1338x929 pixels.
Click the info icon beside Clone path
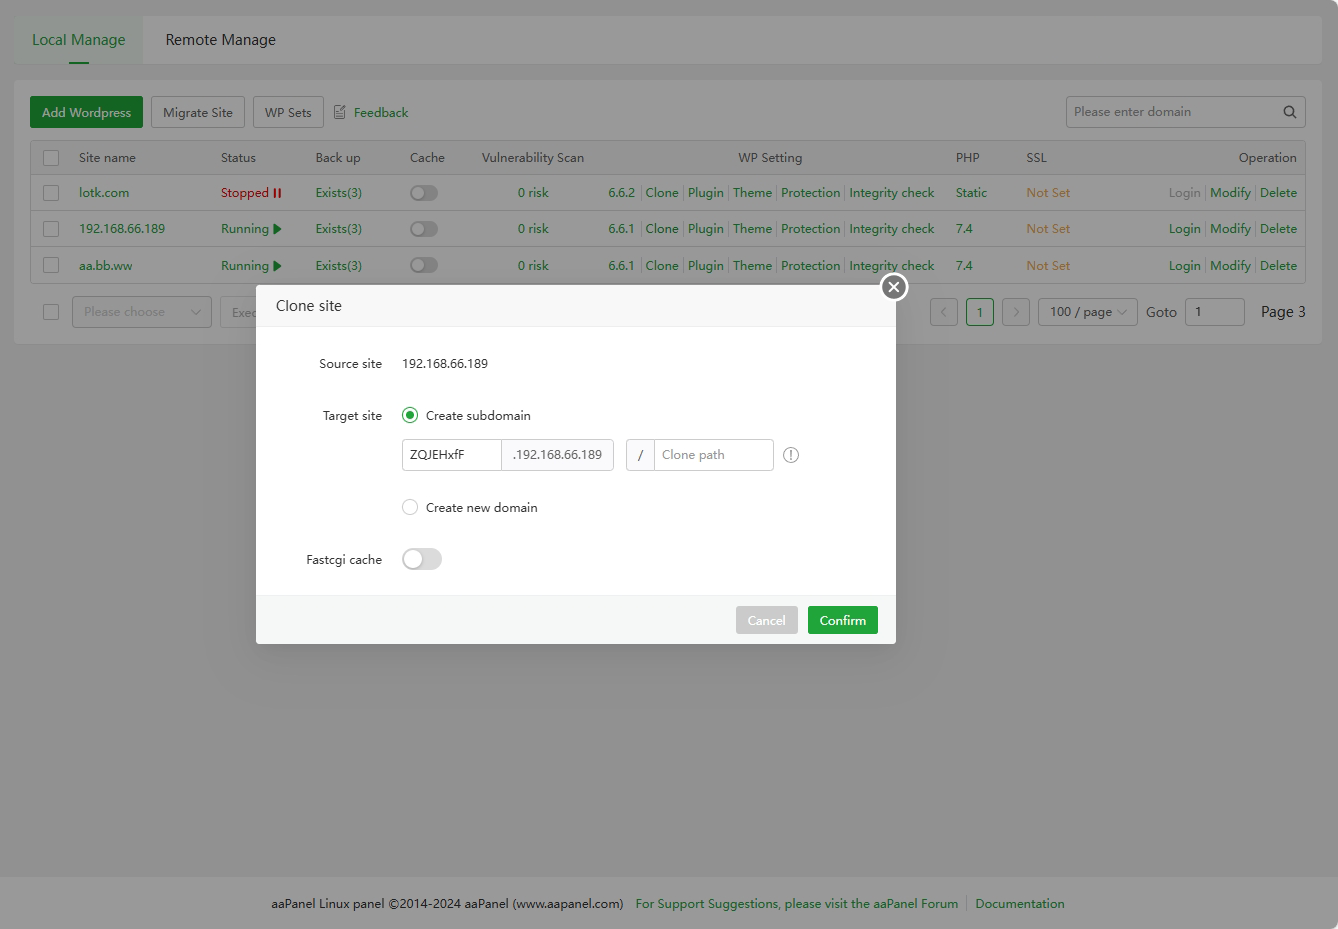[791, 455]
